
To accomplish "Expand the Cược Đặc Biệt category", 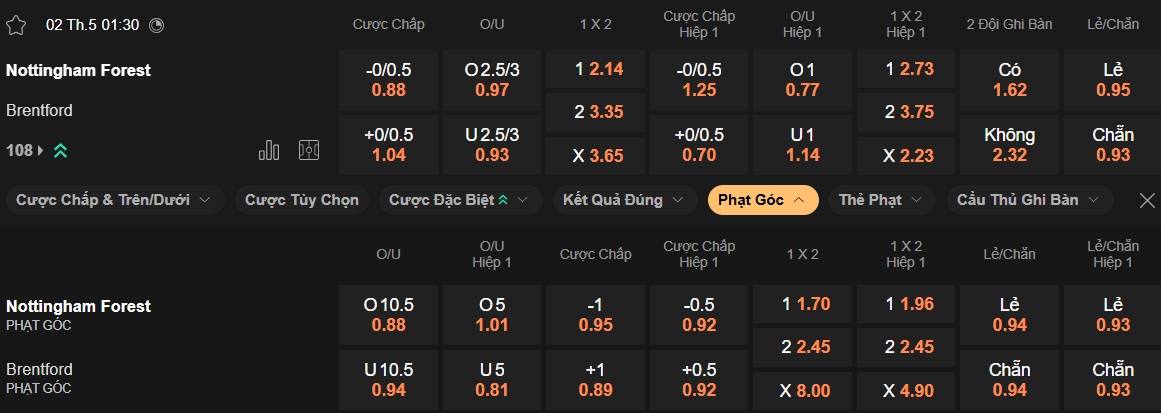I will click(460, 200).
